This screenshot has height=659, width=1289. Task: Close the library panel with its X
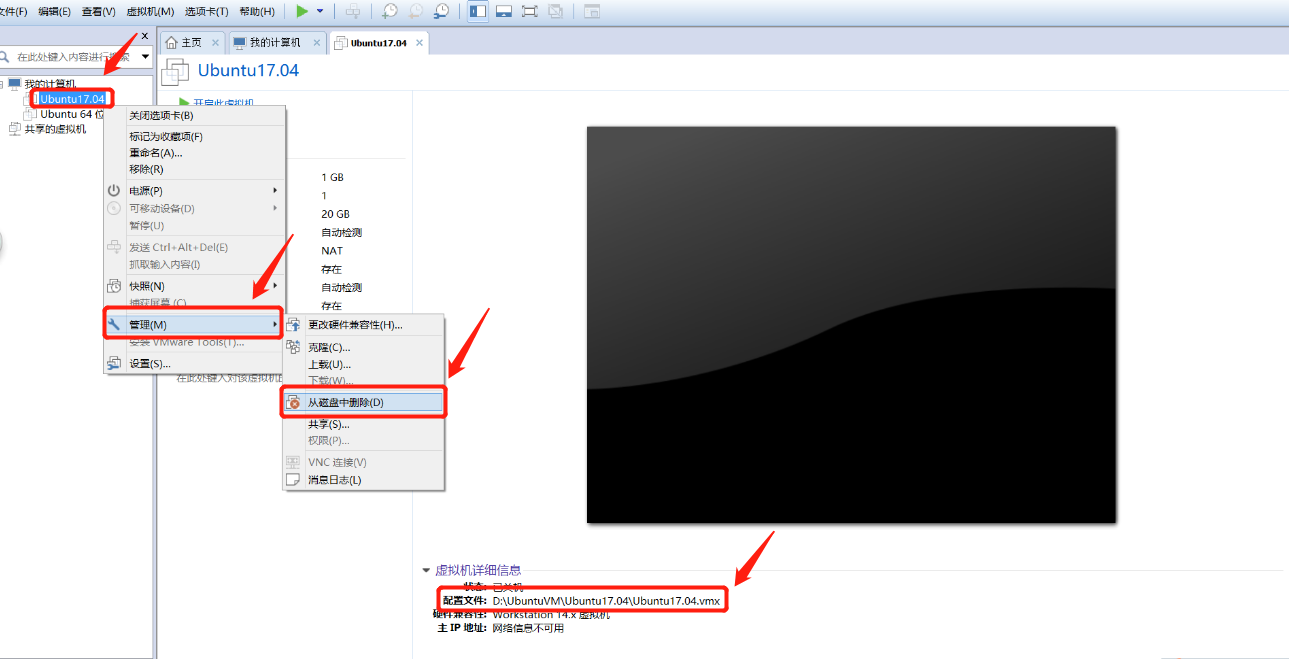144,36
